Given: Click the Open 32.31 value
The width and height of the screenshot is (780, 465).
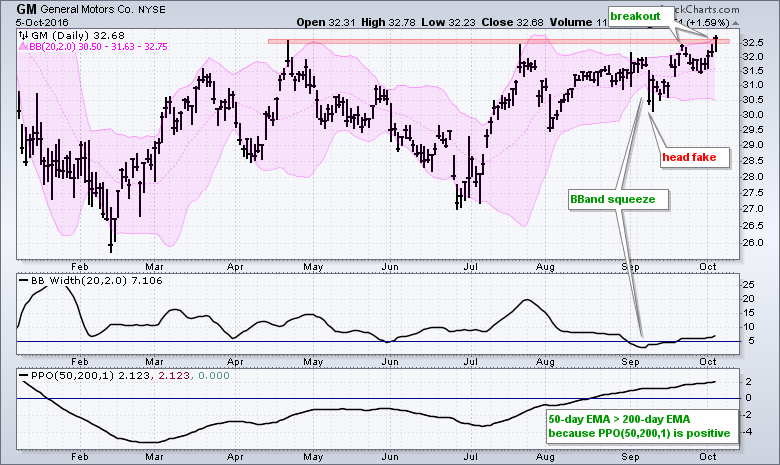Looking at the screenshot, I should click(324, 22).
